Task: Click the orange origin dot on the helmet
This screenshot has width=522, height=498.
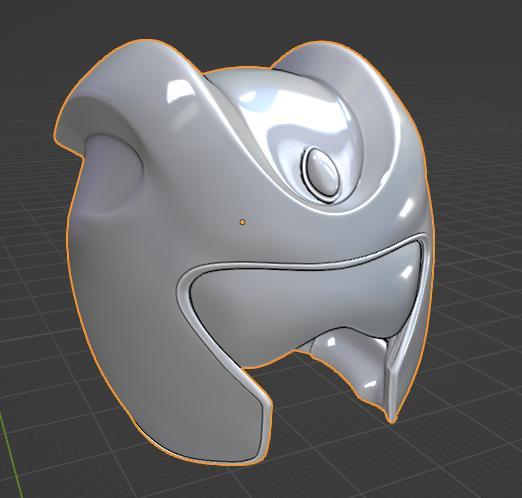Action: click(x=243, y=222)
